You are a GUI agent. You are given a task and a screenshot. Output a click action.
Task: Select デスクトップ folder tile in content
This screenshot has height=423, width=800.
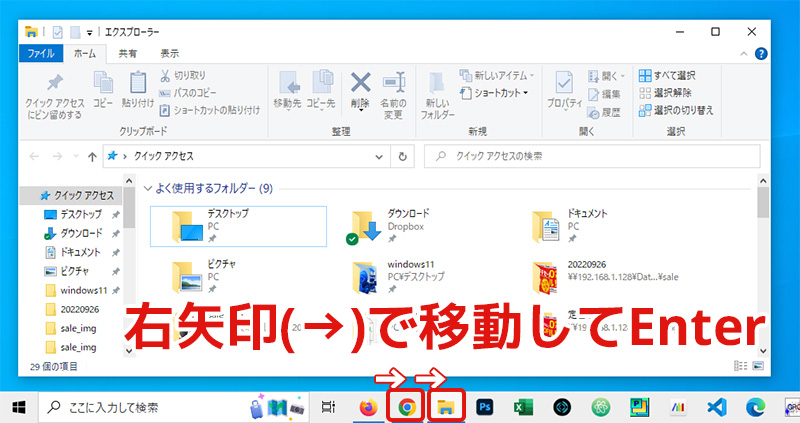238,226
